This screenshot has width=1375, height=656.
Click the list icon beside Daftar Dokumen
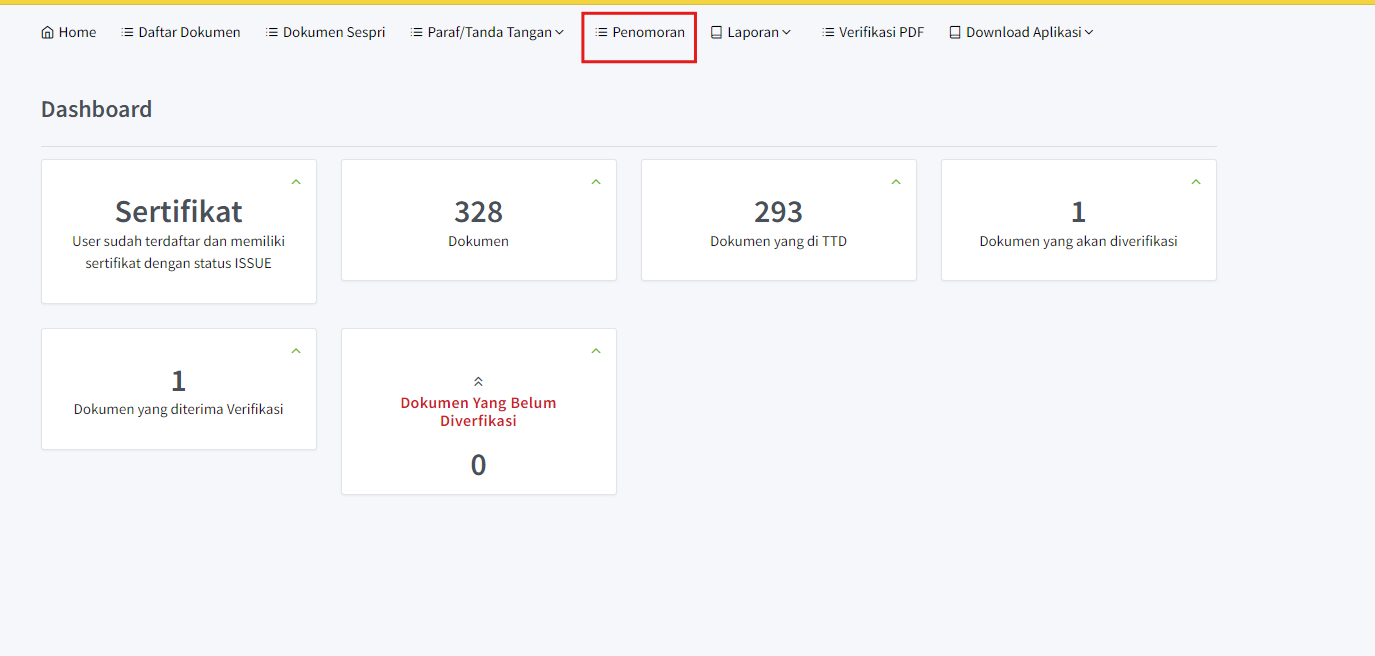[127, 32]
